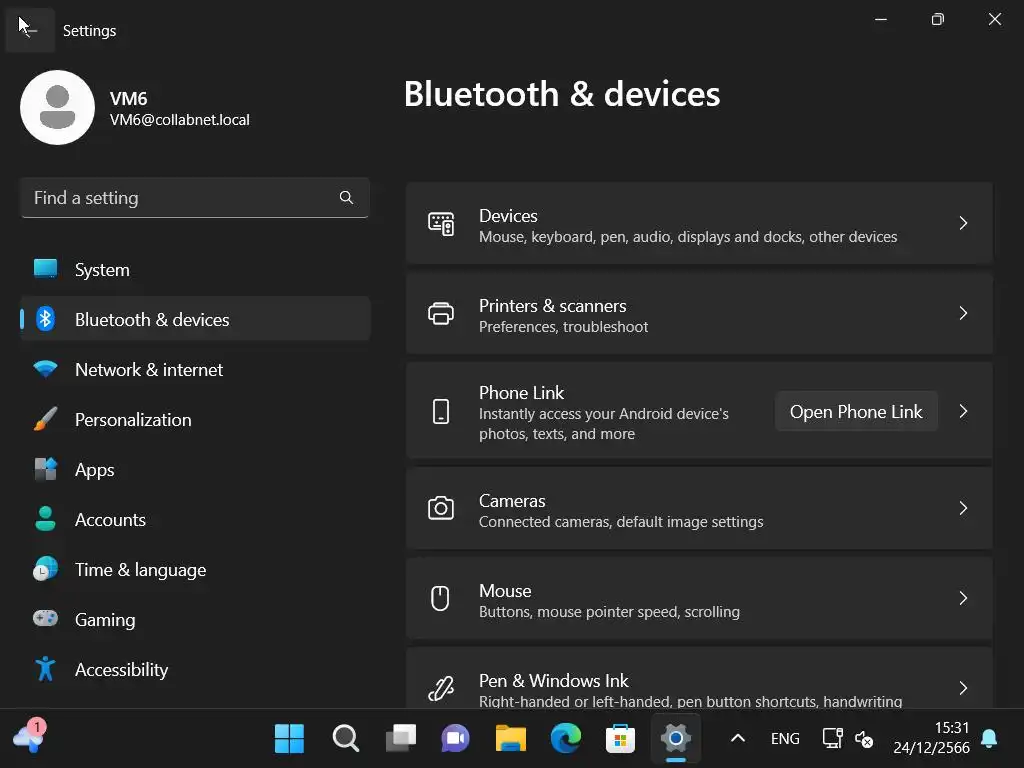Image resolution: width=1024 pixels, height=768 pixels.
Task: Select Apps in the sidebar
Action: (x=195, y=469)
